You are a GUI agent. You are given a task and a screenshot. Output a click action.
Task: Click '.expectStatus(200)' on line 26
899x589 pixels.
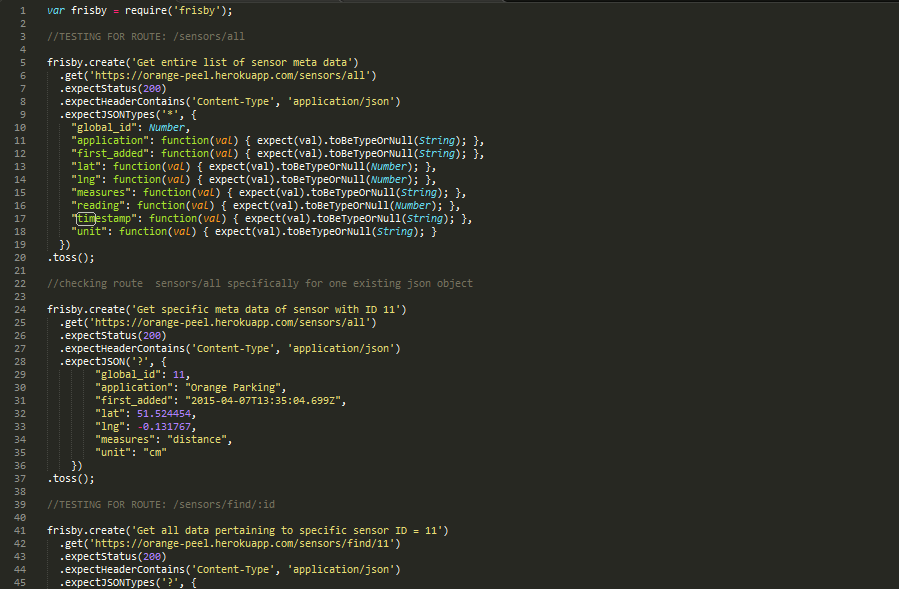click(x=113, y=336)
